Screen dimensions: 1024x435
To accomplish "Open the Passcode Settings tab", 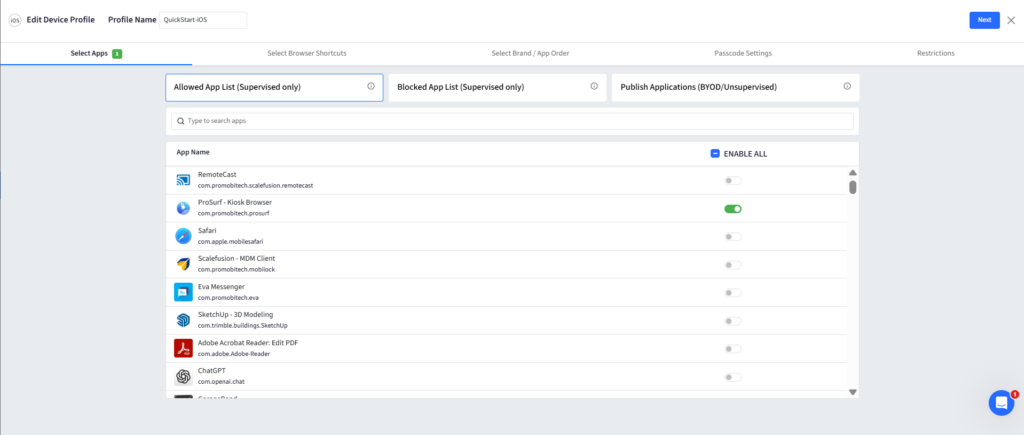I will (x=743, y=54).
